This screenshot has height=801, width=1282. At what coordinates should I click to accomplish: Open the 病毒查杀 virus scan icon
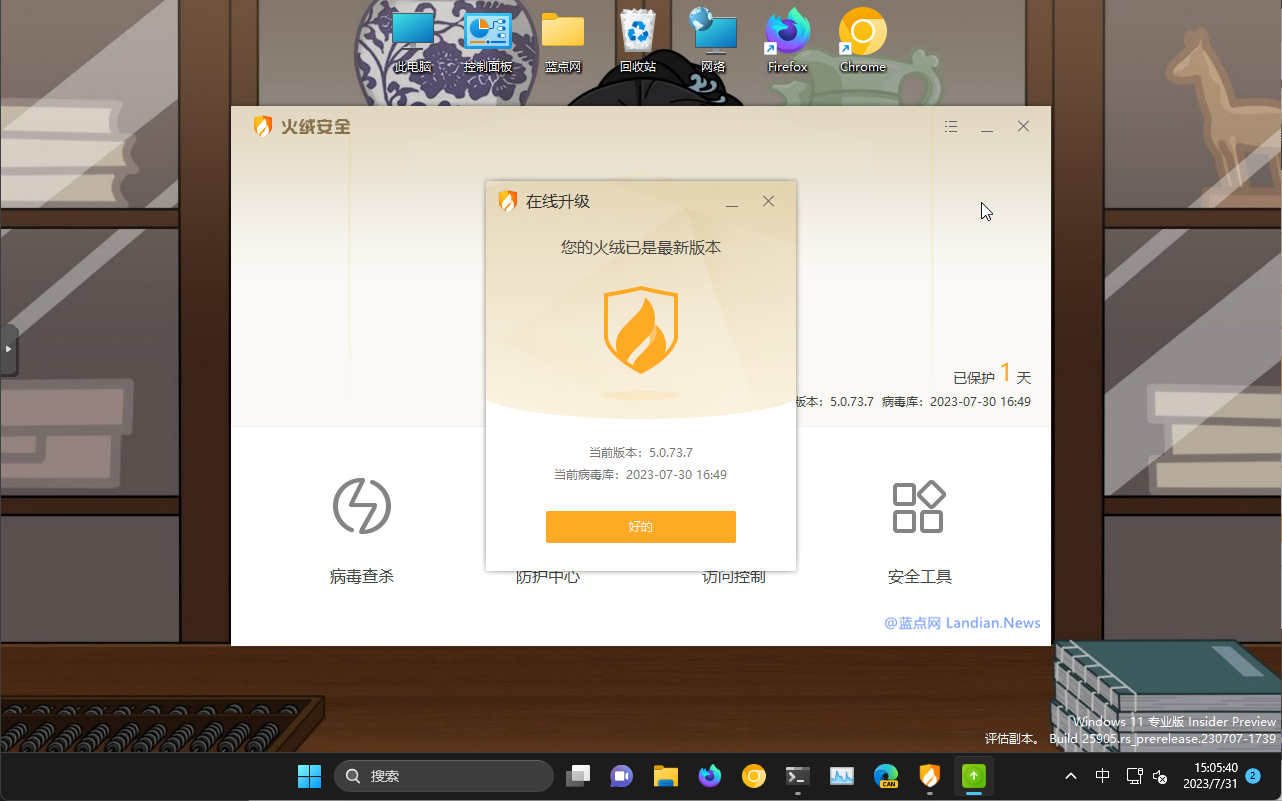pyautogui.click(x=361, y=506)
